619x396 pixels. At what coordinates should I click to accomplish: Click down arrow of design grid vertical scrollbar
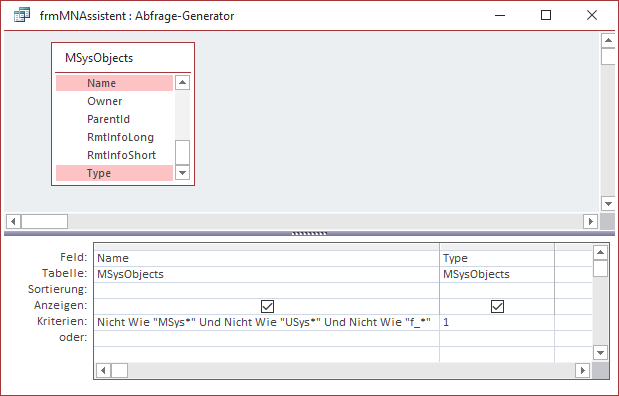click(x=600, y=353)
